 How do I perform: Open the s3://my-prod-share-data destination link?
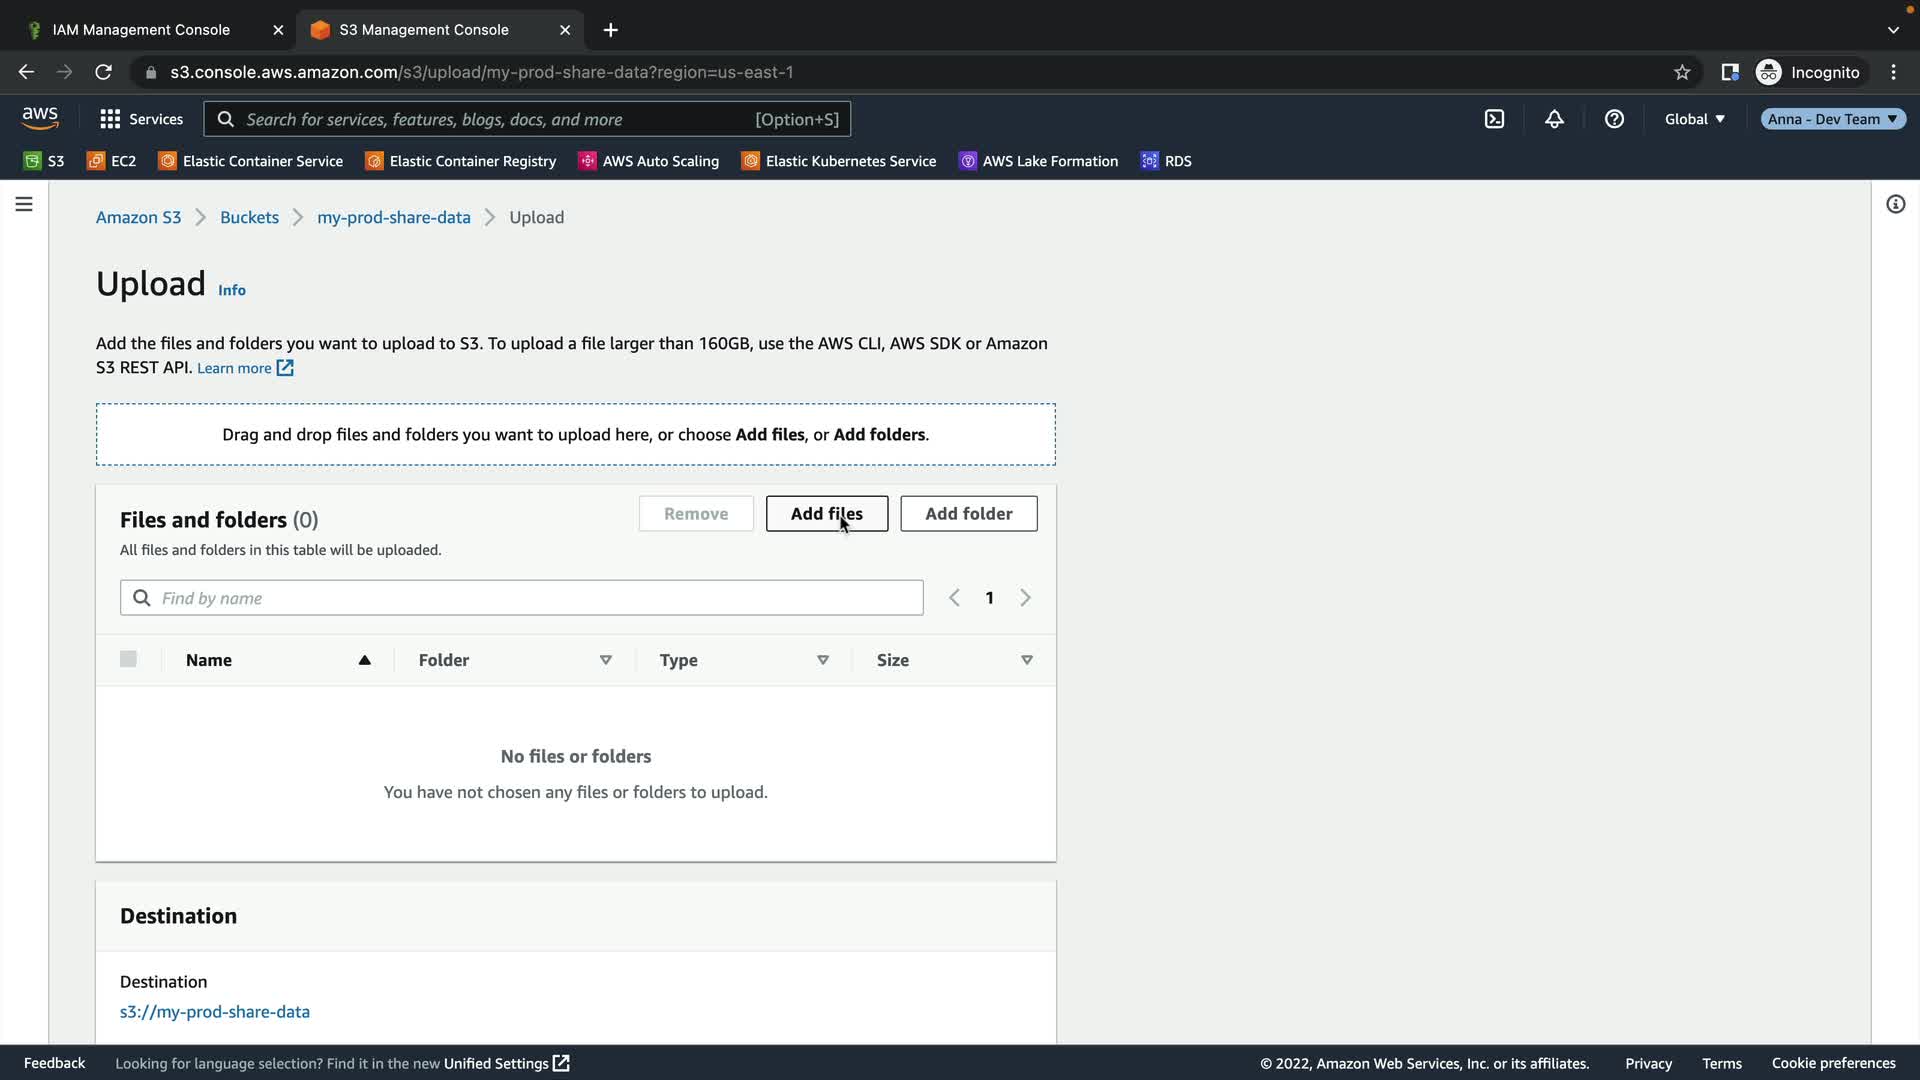click(214, 1012)
